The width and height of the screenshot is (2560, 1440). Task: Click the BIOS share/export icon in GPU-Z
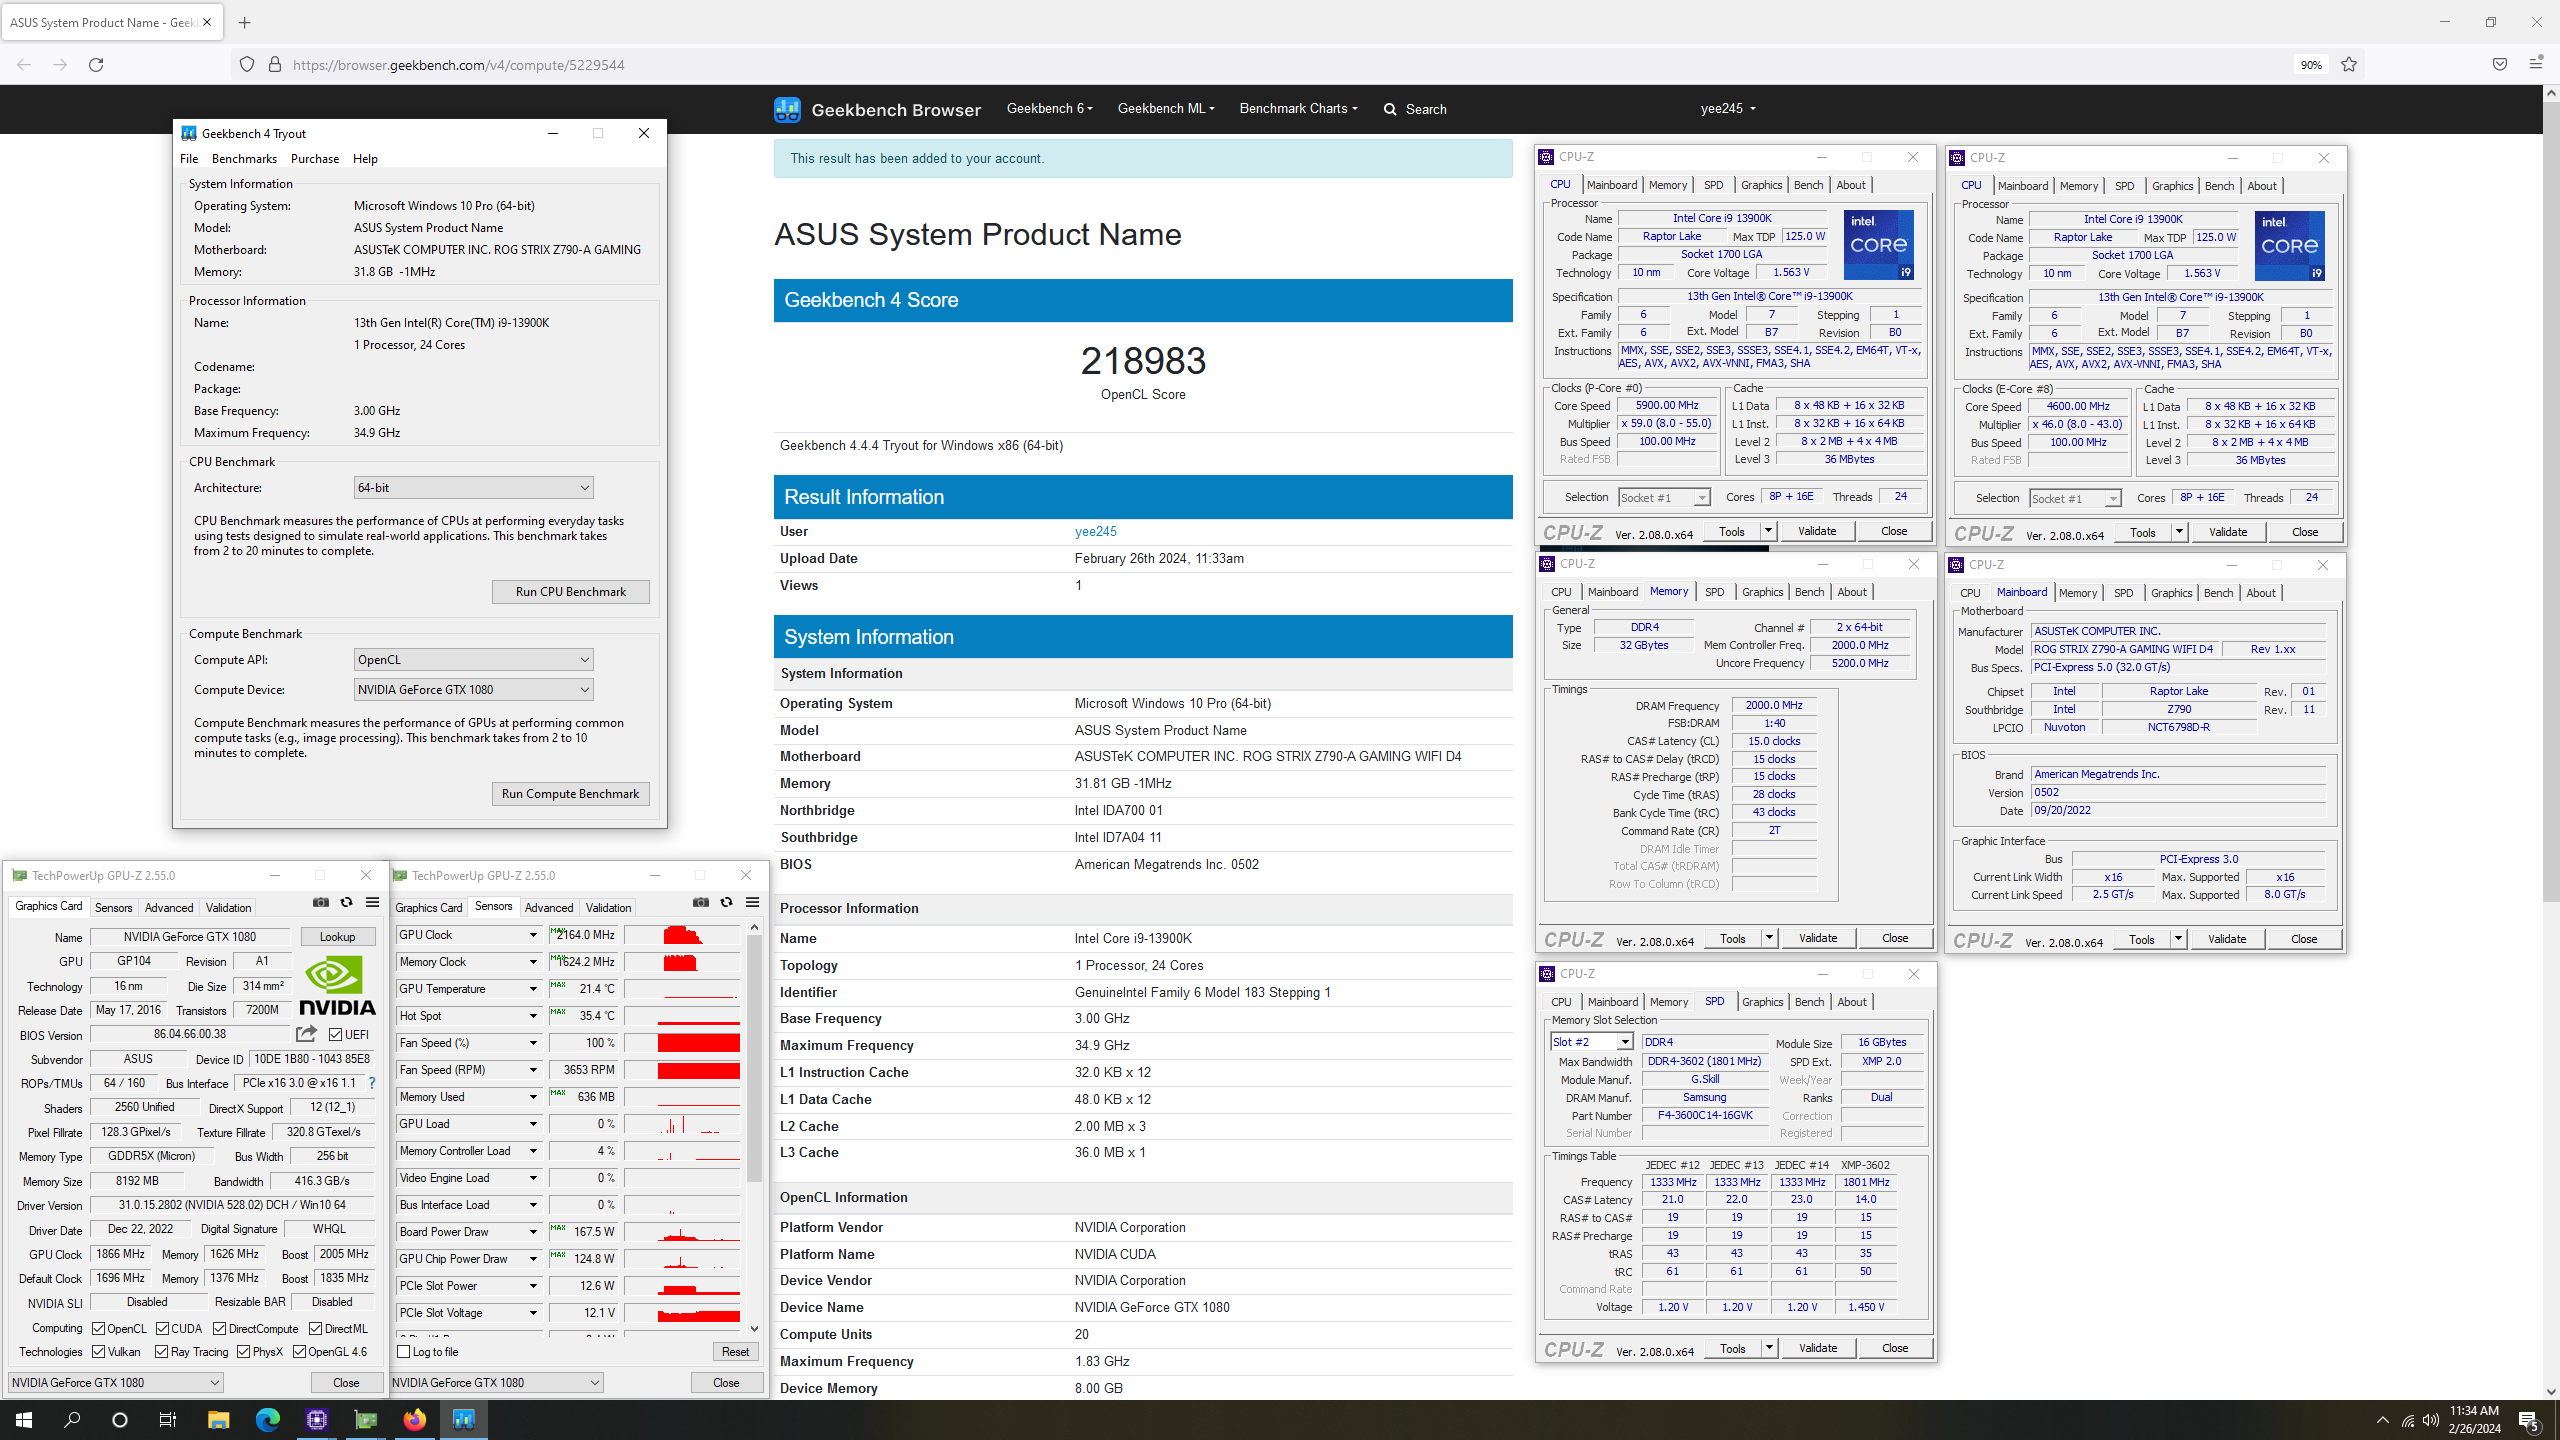(306, 1034)
